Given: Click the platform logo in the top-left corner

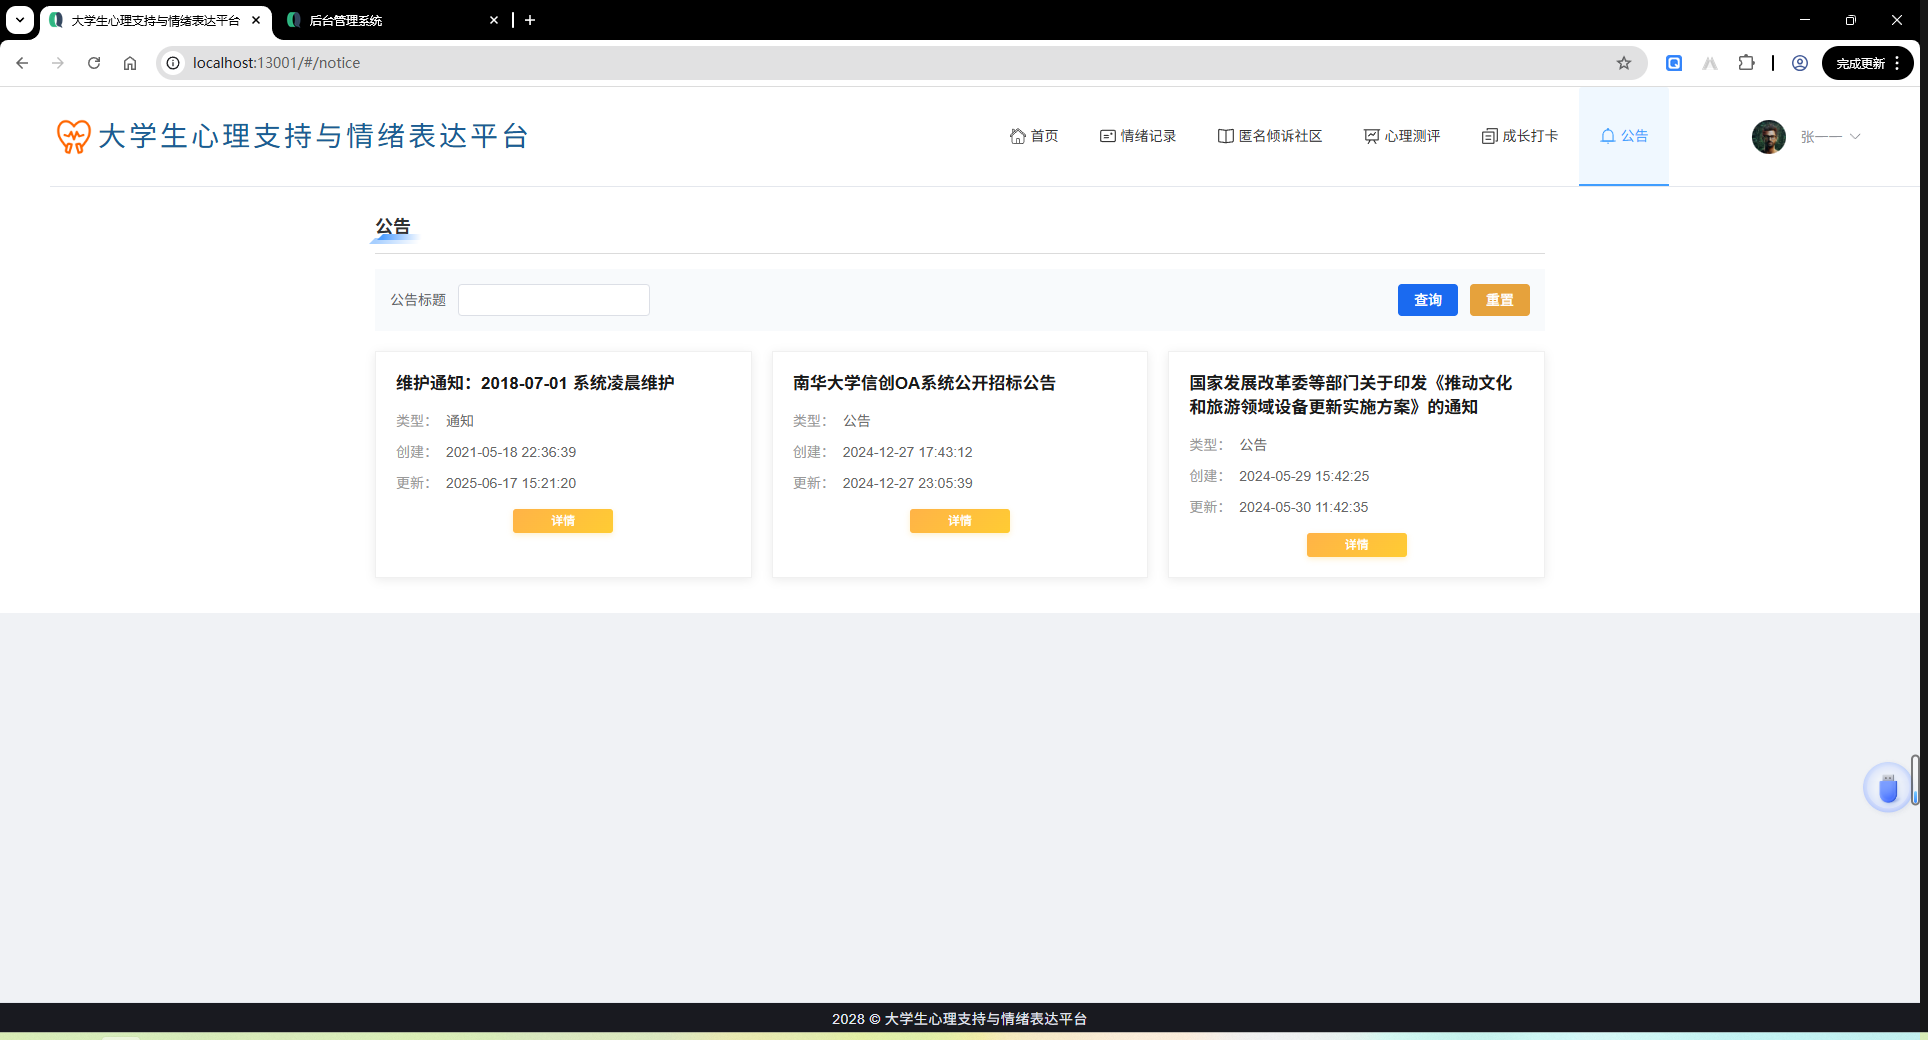Looking at the screenshot, I should tap(73, 136).
